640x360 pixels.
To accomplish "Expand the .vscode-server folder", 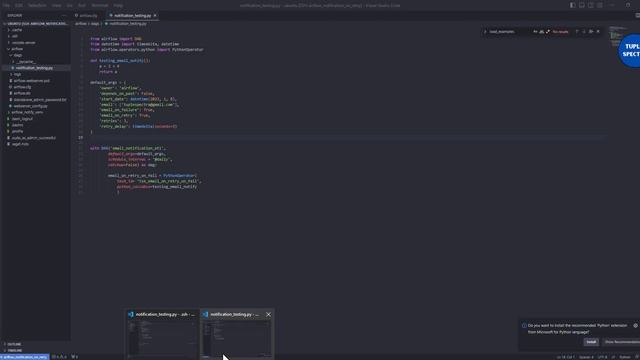I will 23,42.
